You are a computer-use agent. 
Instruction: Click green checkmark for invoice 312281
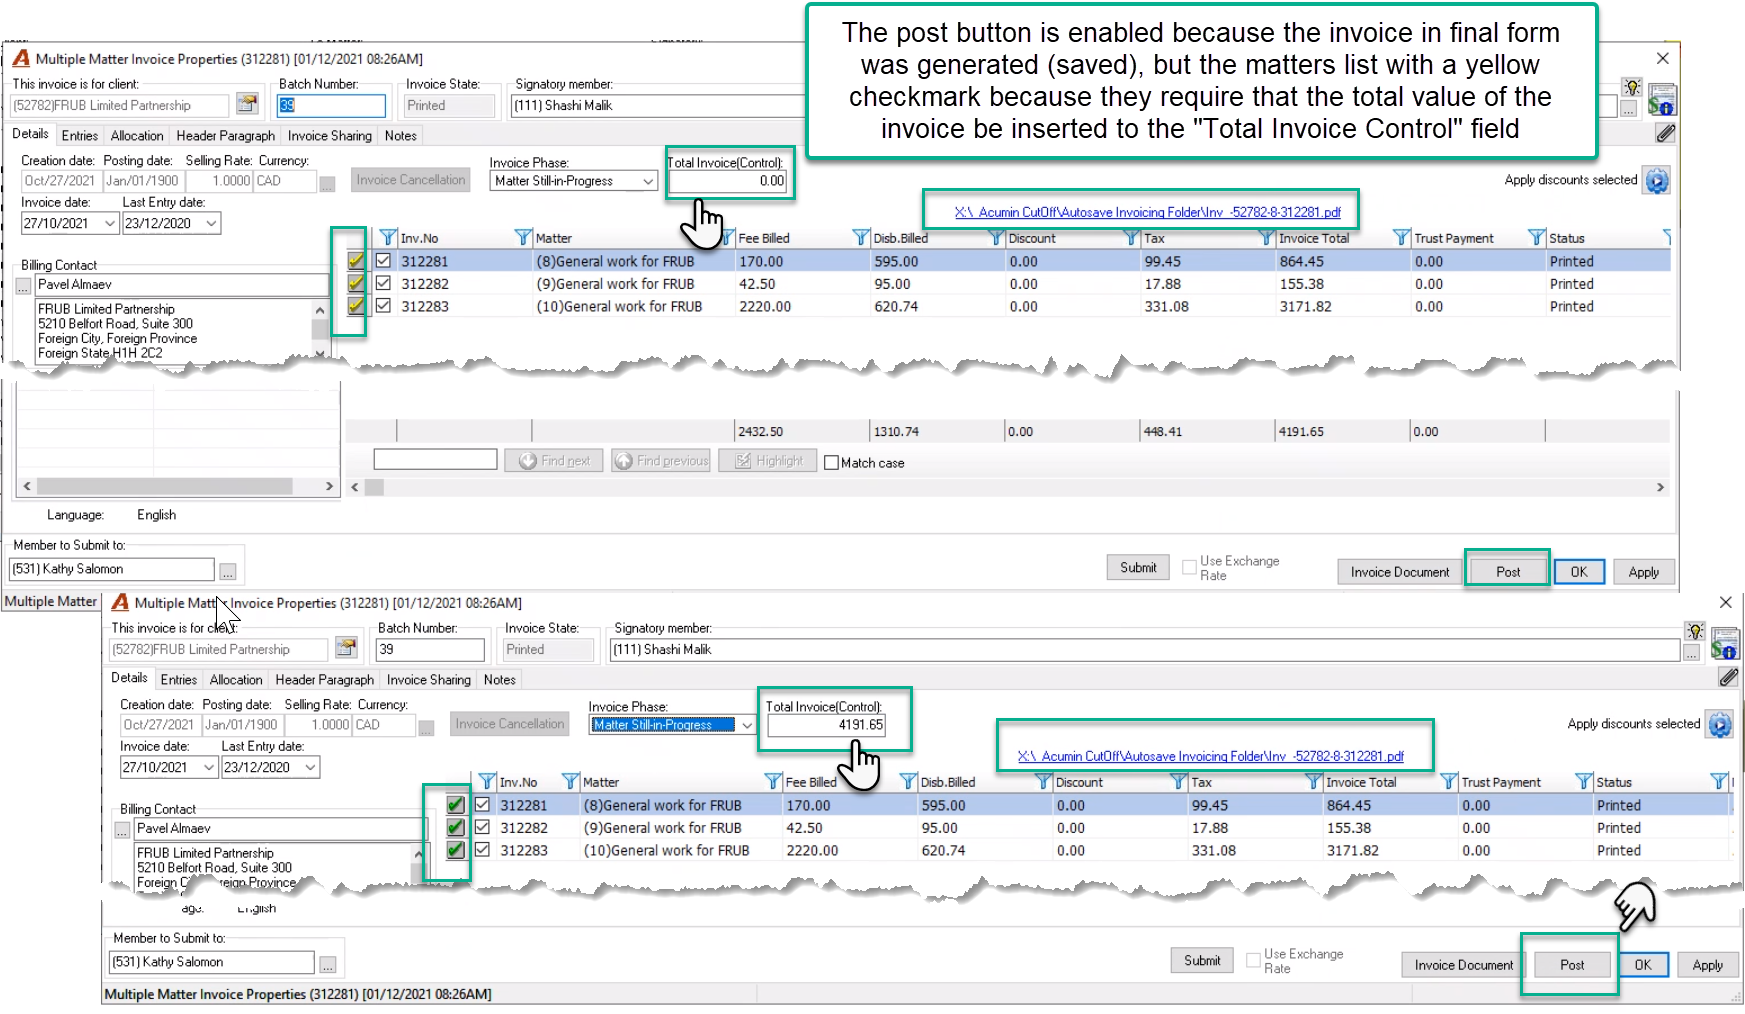click(x=455, y=805)
